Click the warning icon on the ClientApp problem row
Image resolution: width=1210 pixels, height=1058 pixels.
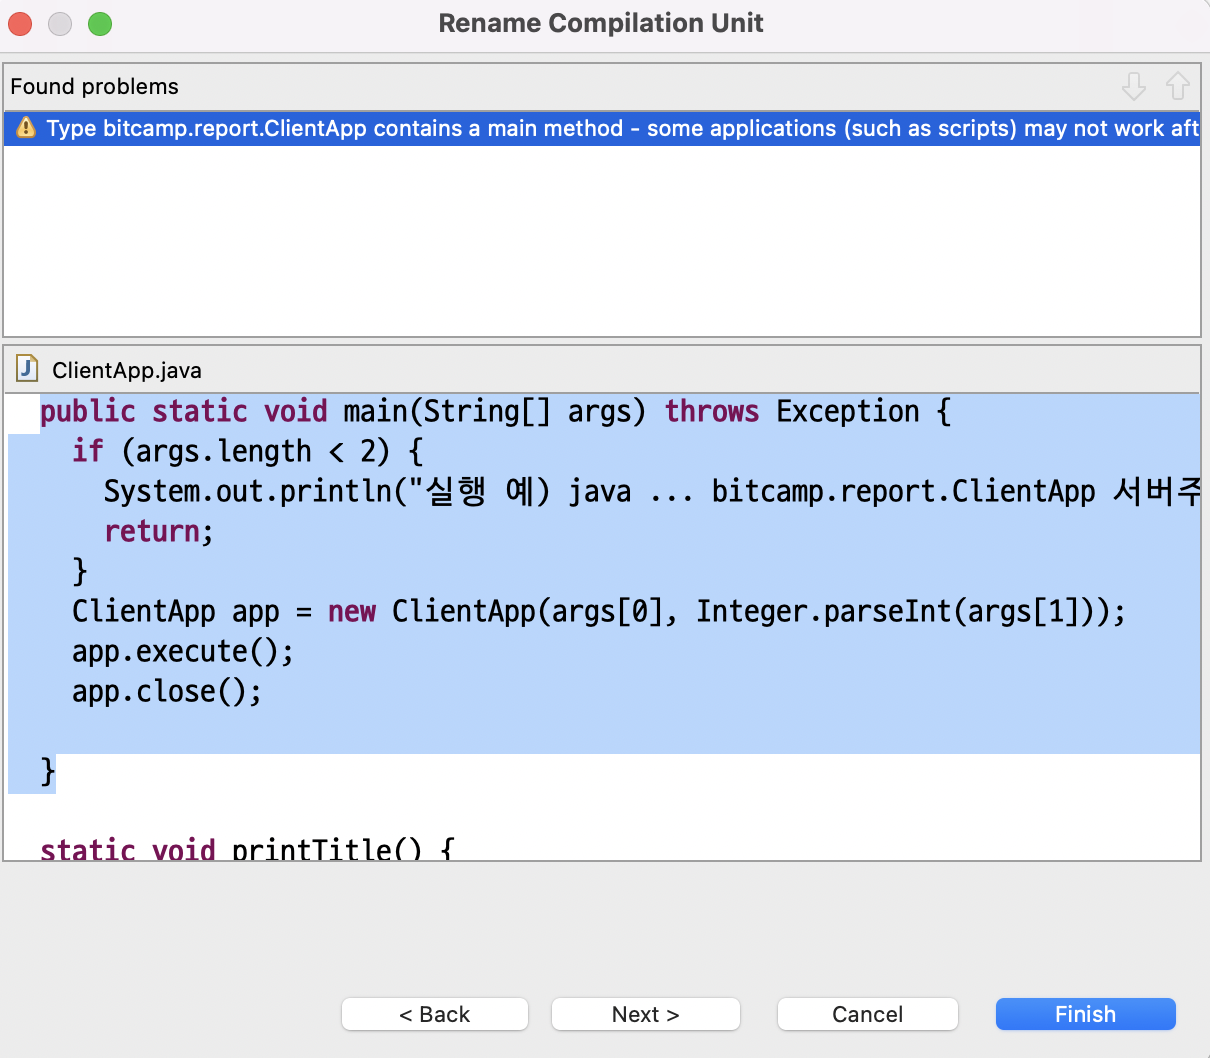click(27, 128)
